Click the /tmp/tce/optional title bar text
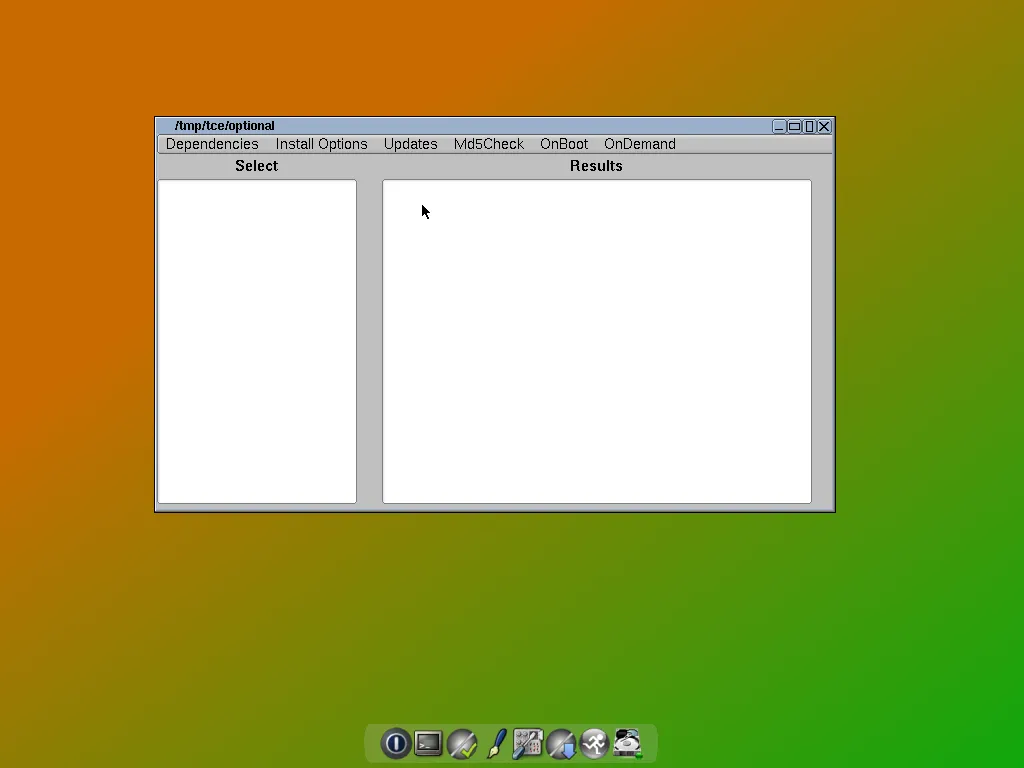Viewport: 1024px width, 768px height. [x=225, y=125]
